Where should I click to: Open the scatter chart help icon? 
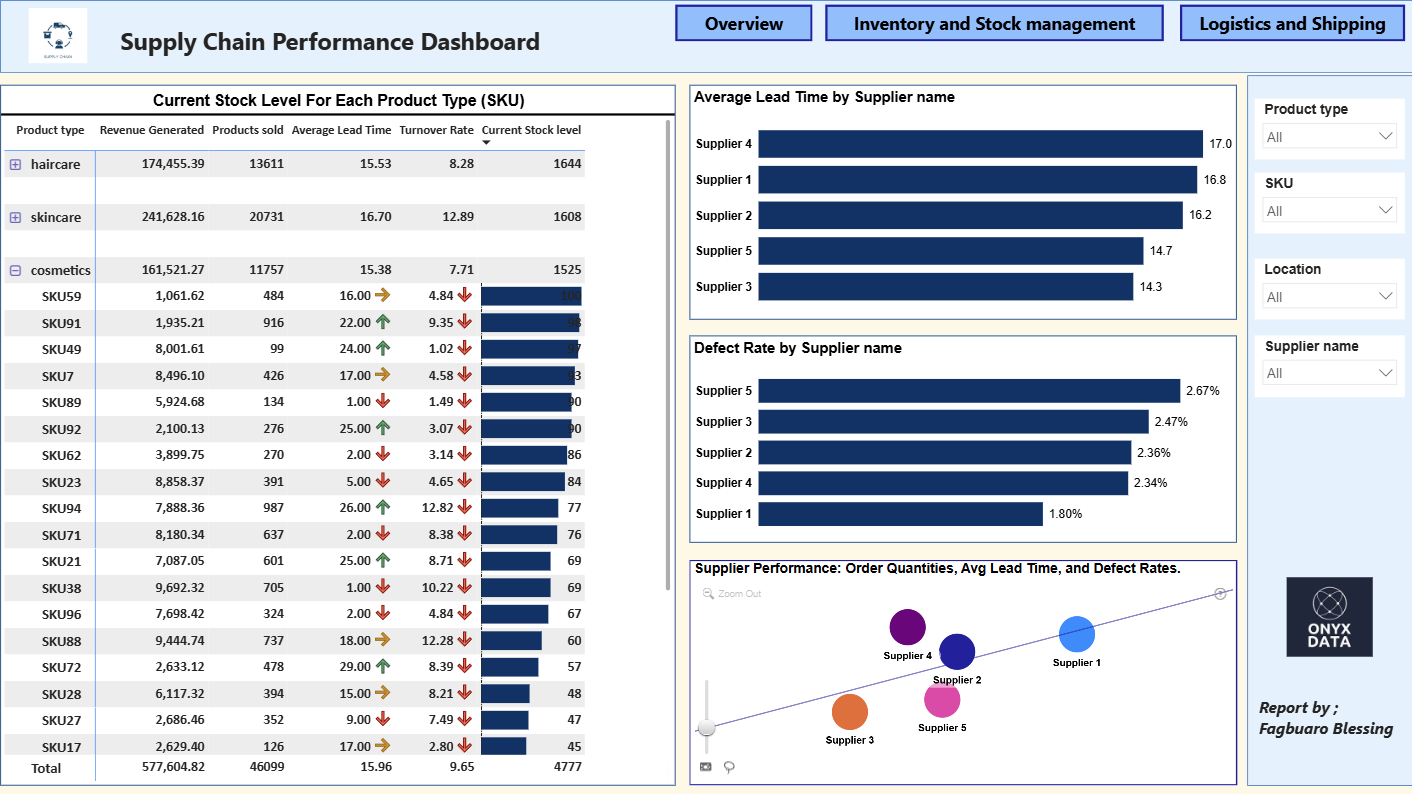tap(1220, 594)
